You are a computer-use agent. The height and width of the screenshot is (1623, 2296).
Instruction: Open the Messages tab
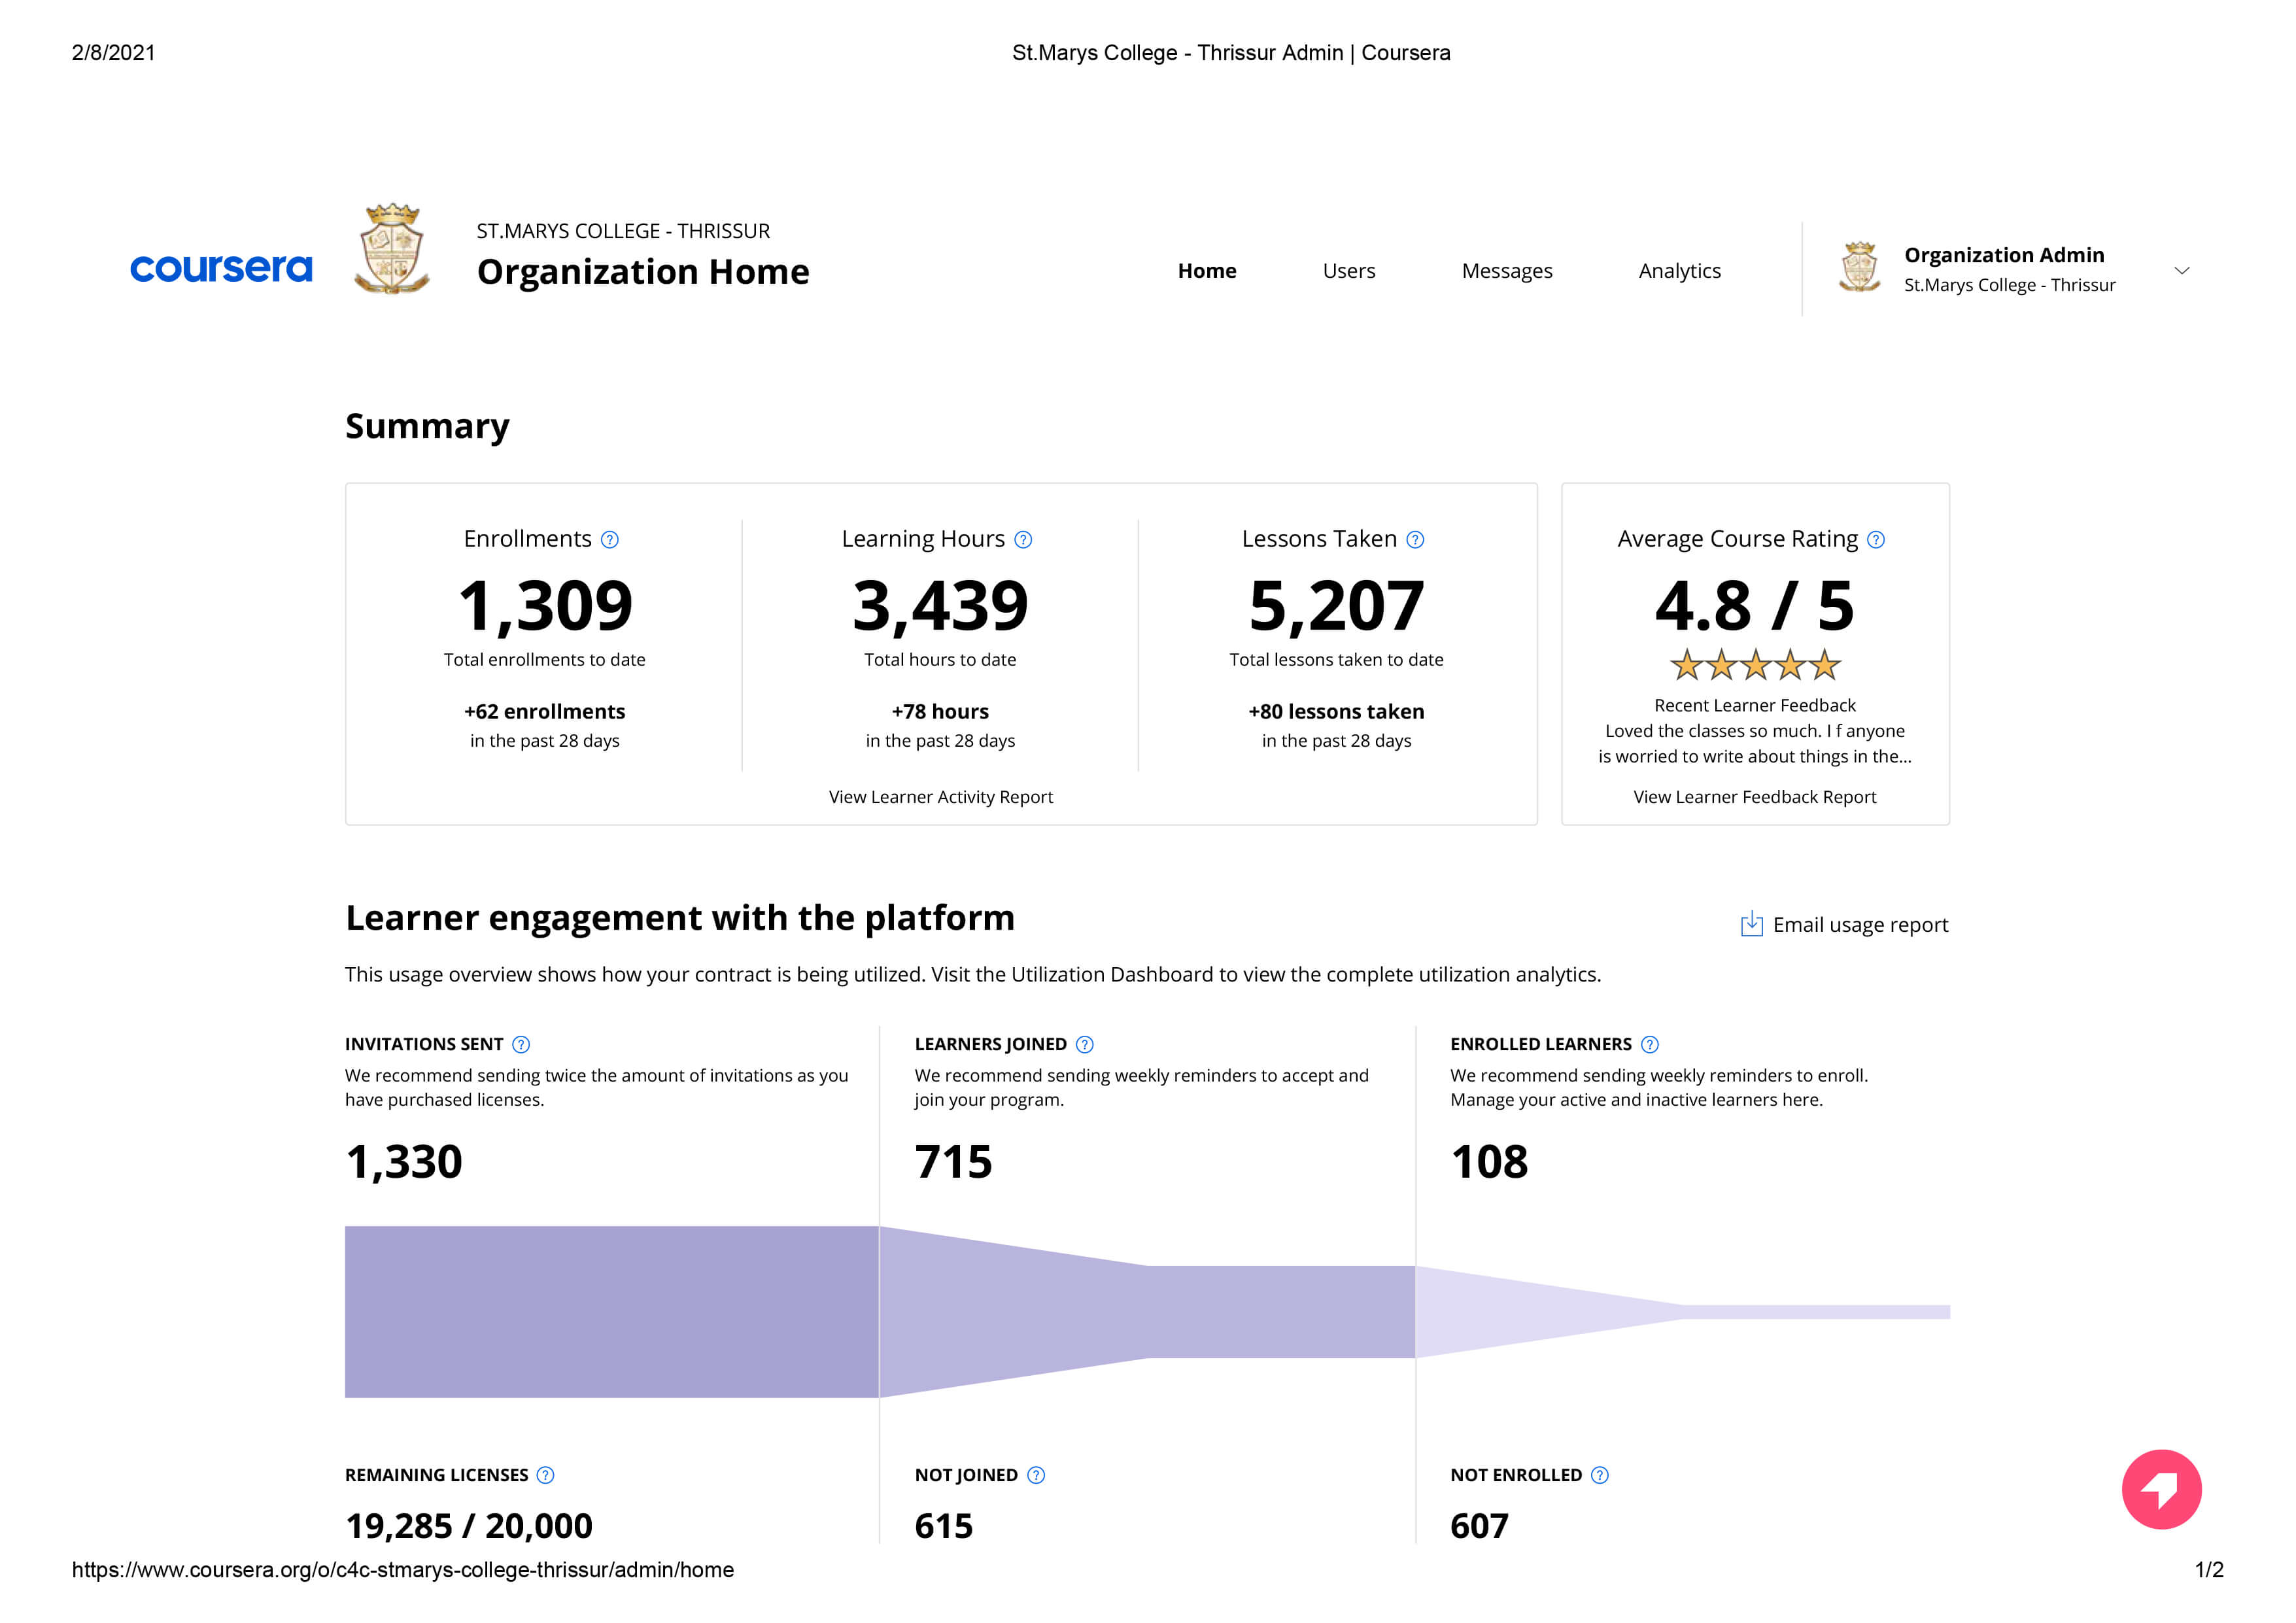click(x=1507, y=271)
